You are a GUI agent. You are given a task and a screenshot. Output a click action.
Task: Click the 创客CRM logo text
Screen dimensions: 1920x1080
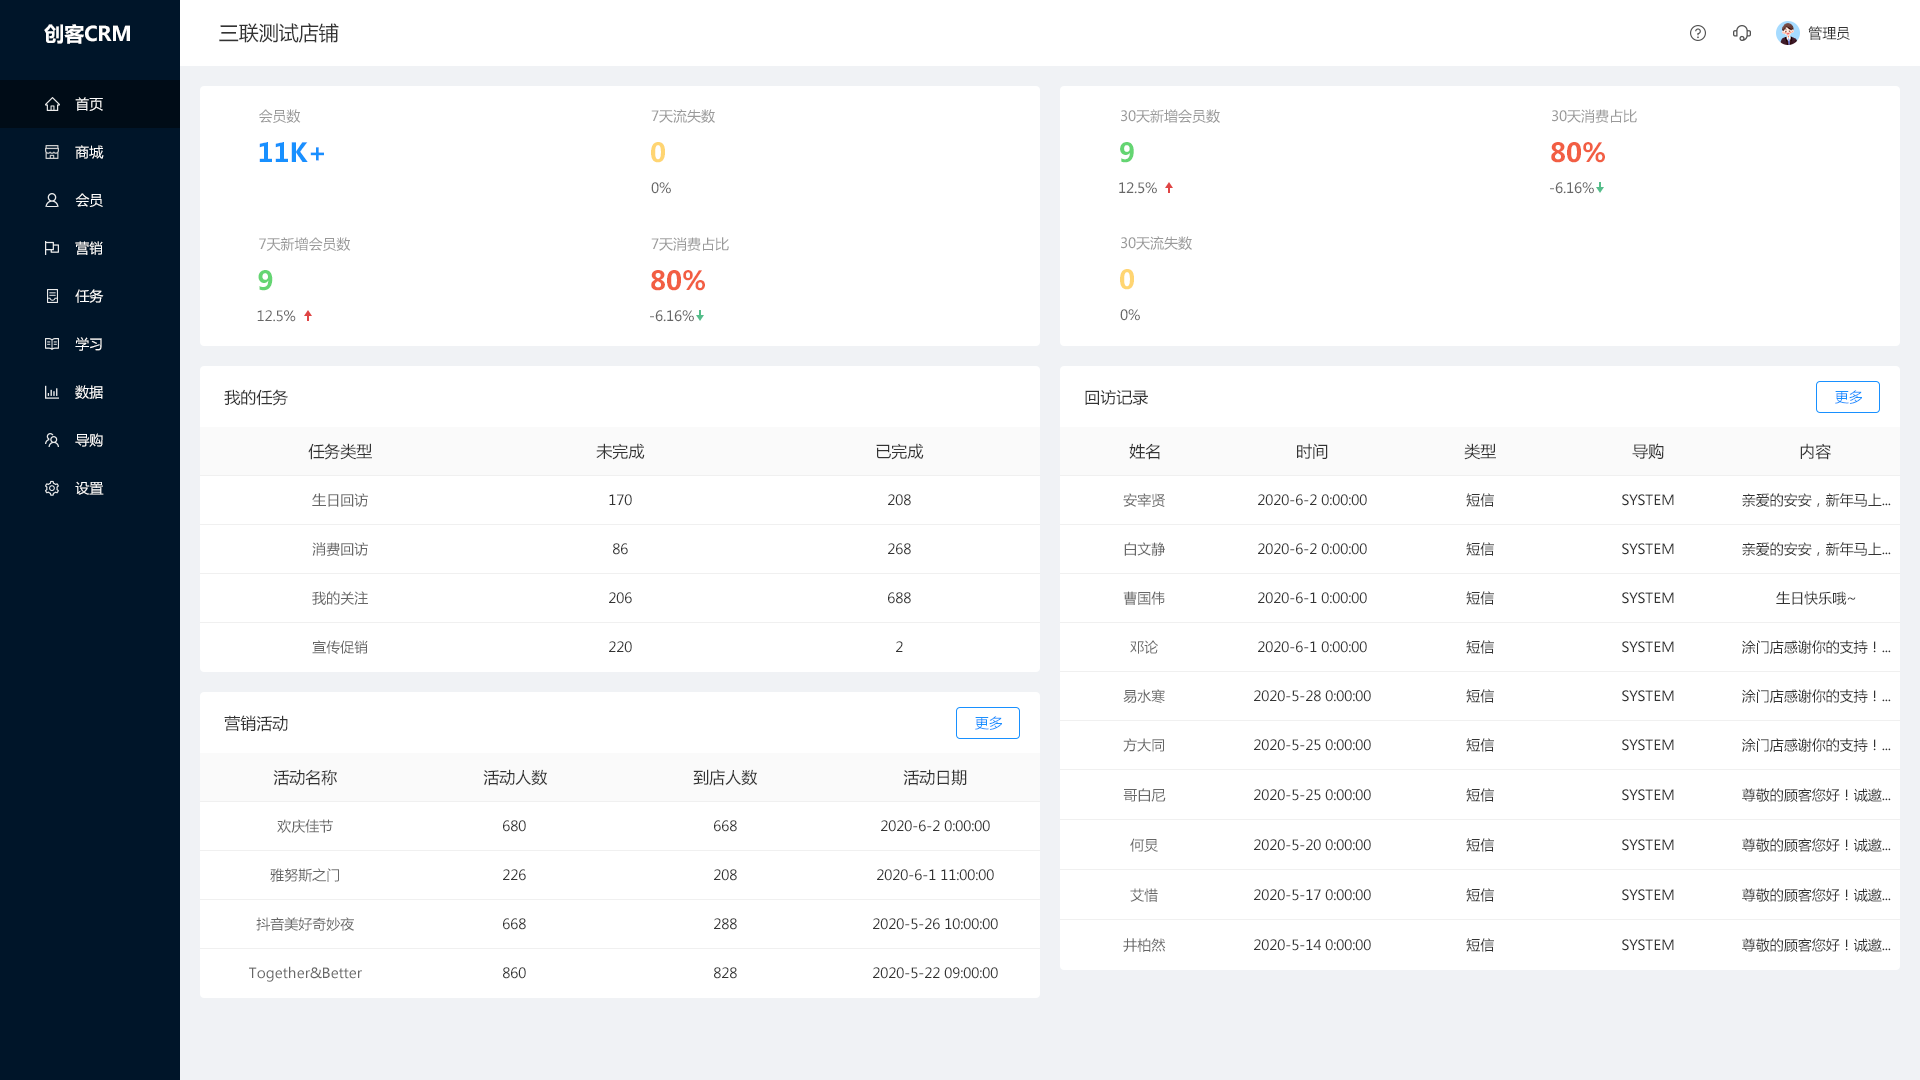tap(88, 33)
